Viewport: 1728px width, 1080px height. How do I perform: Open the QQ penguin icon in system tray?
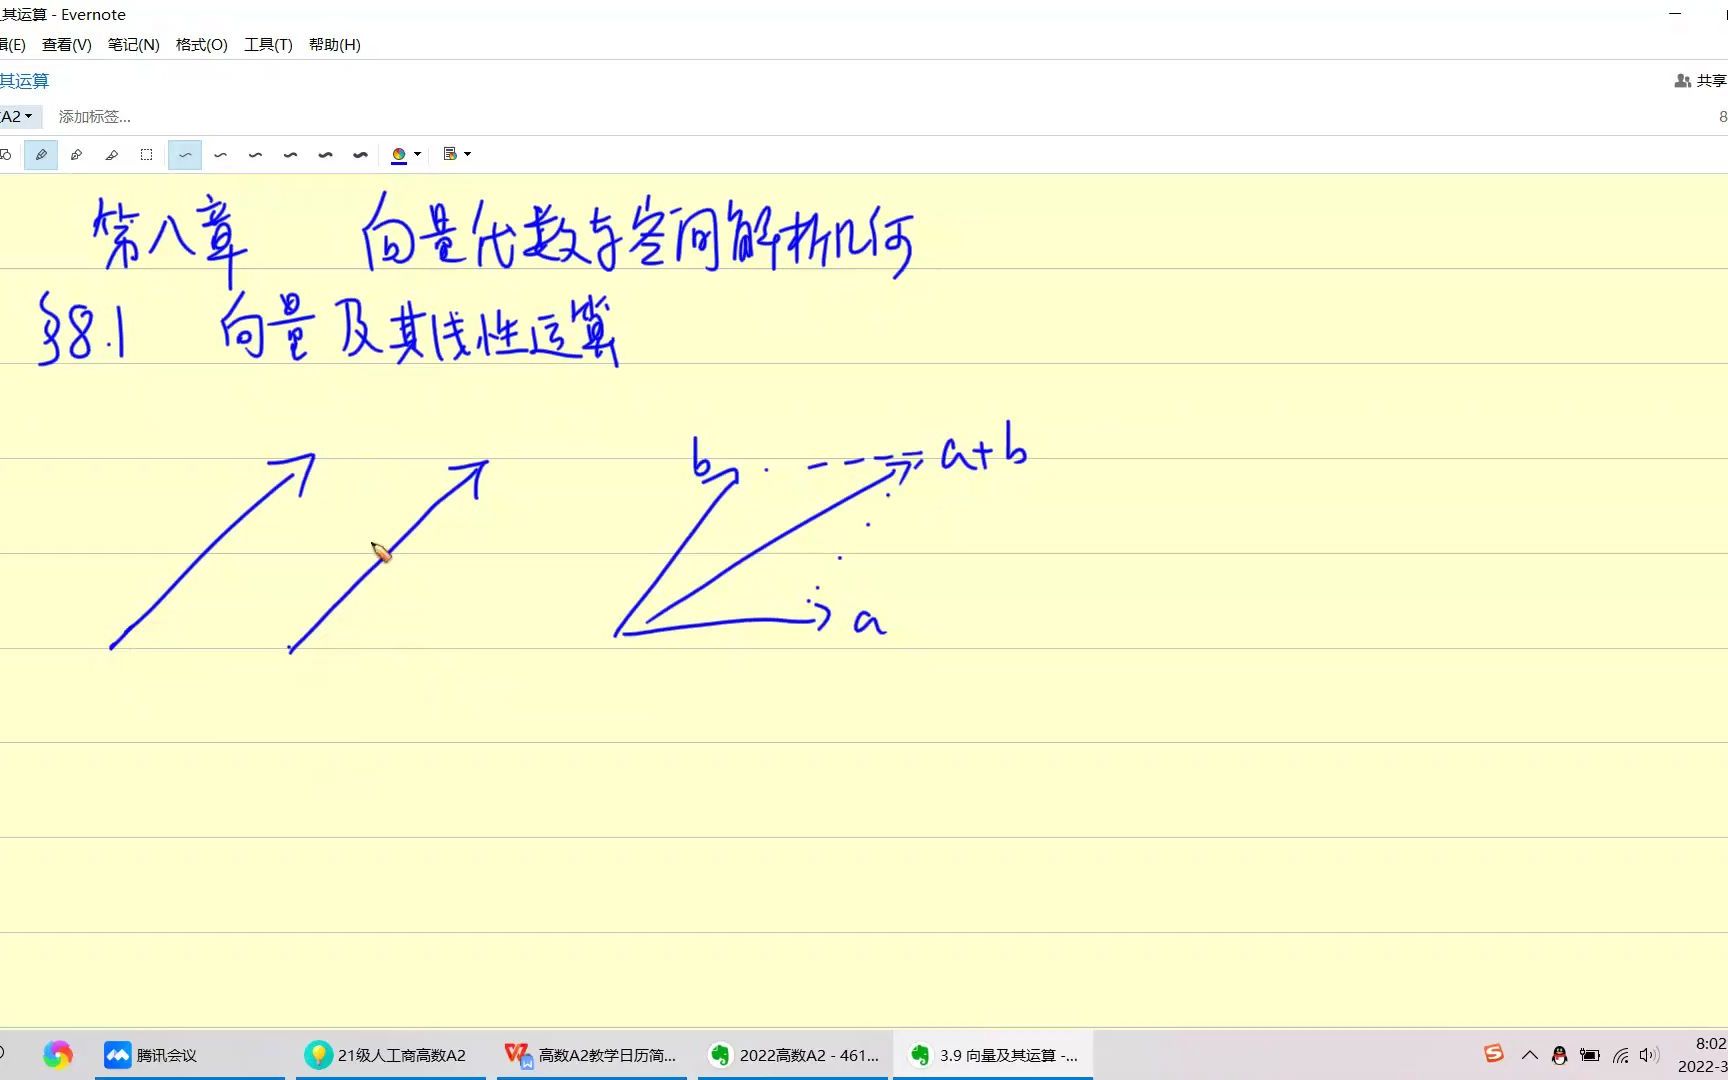(x=1558, y=1054)
